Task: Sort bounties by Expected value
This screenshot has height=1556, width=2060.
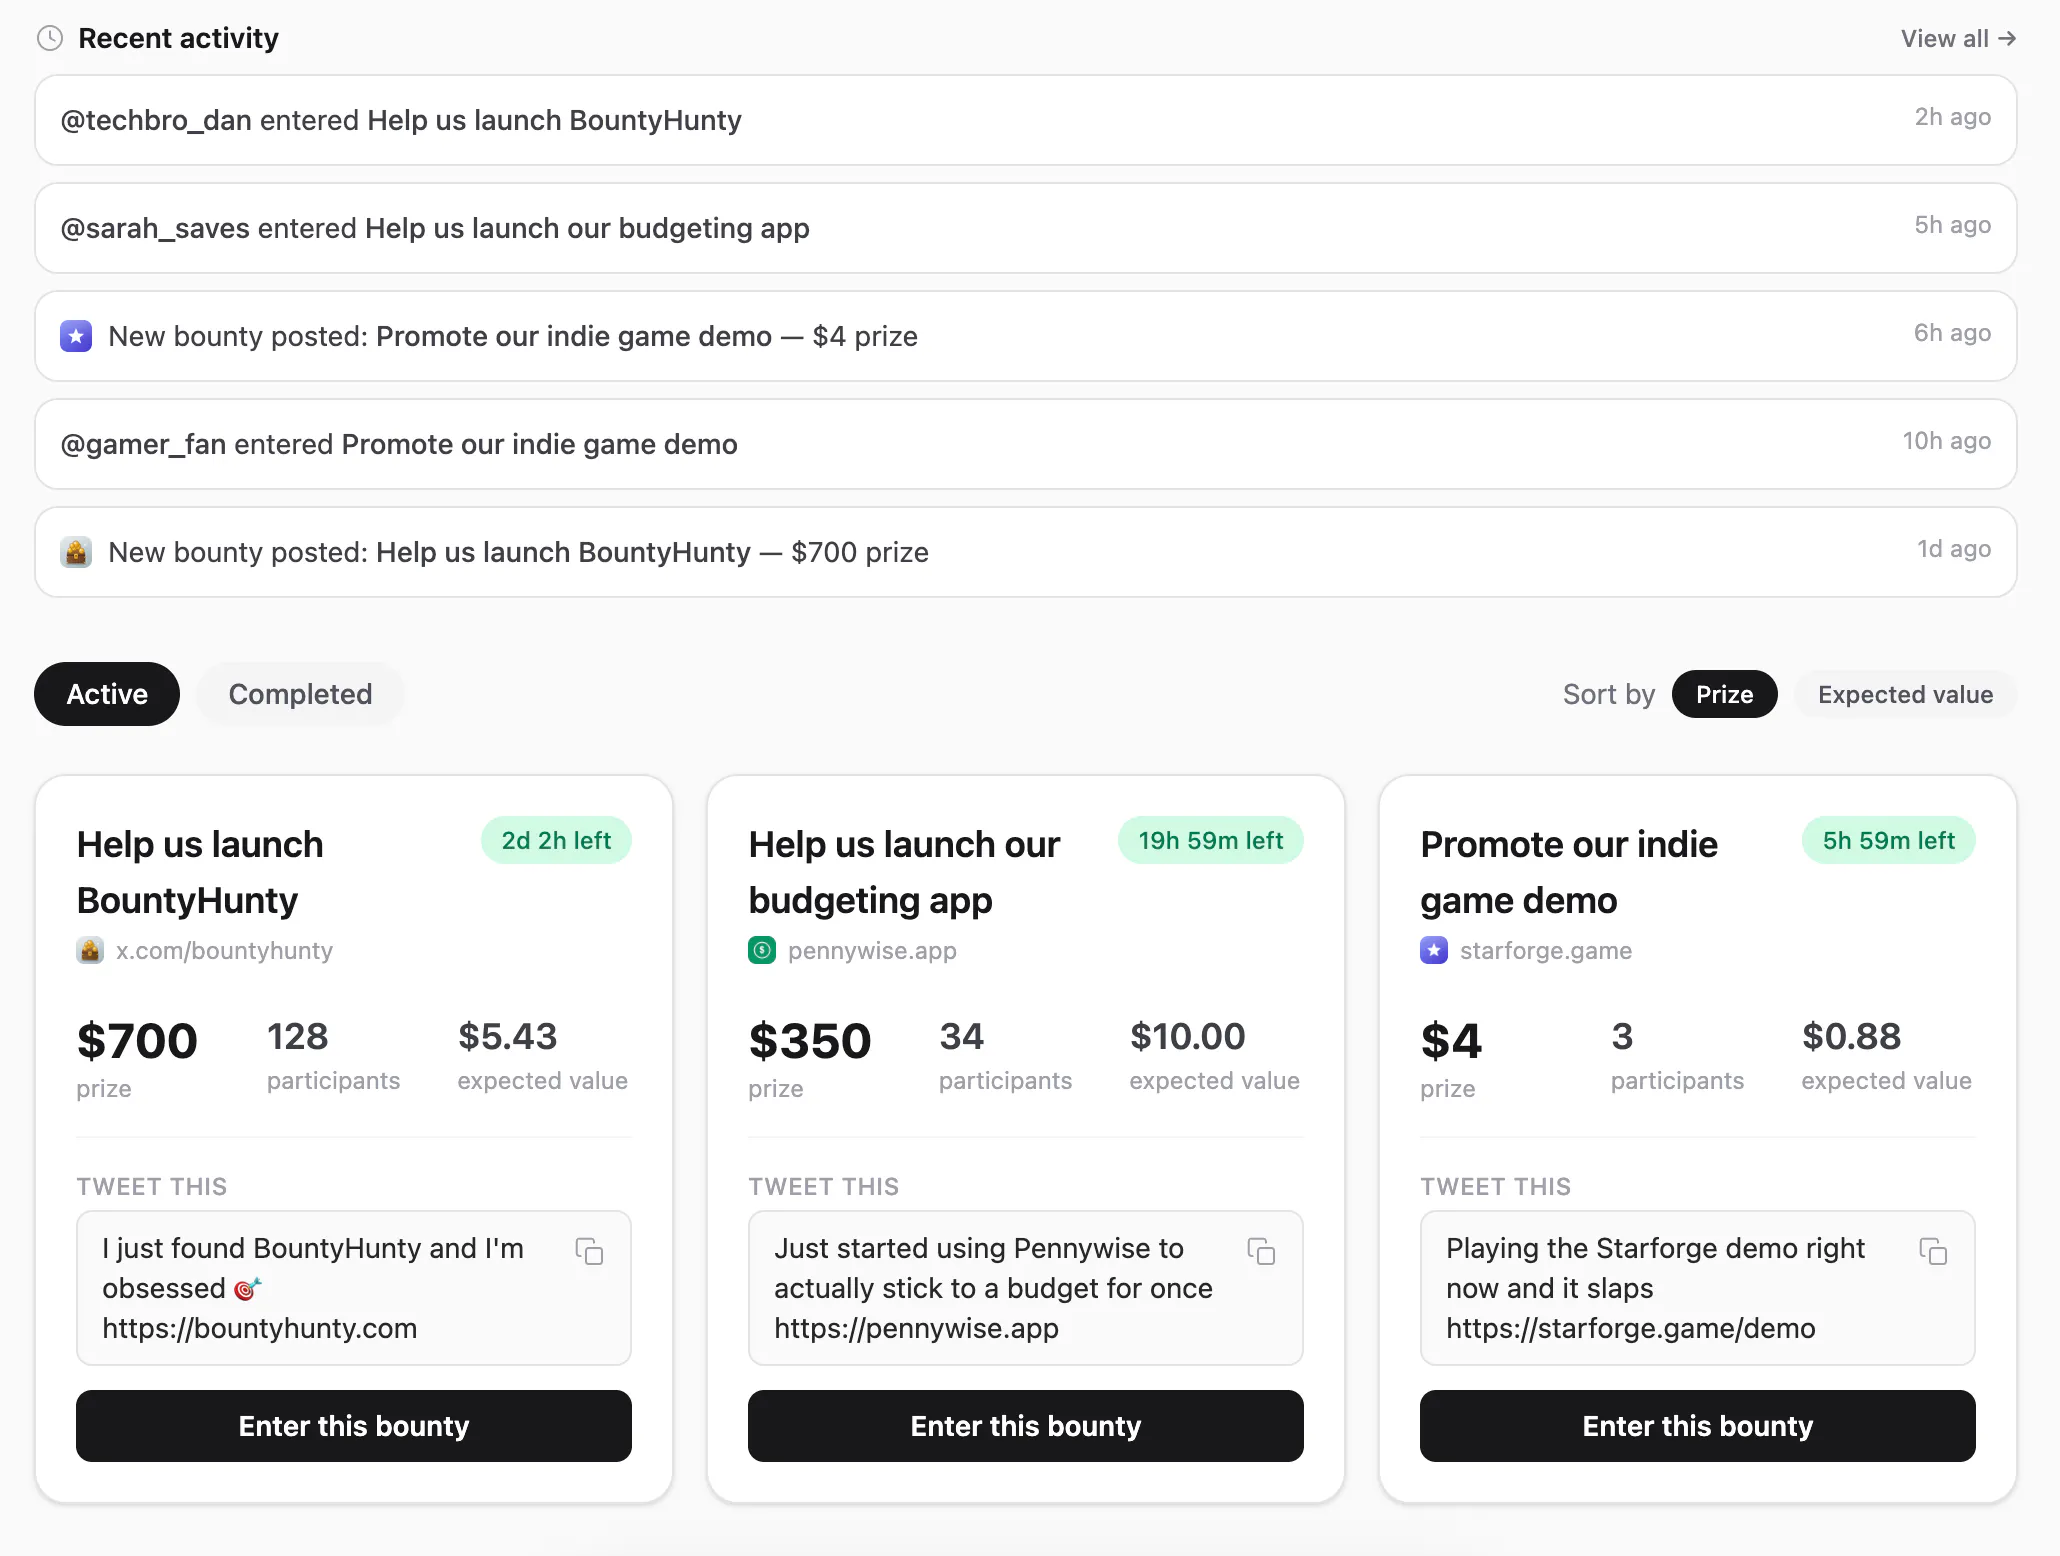Action: pyautogui.click(x=1905, y=694)
